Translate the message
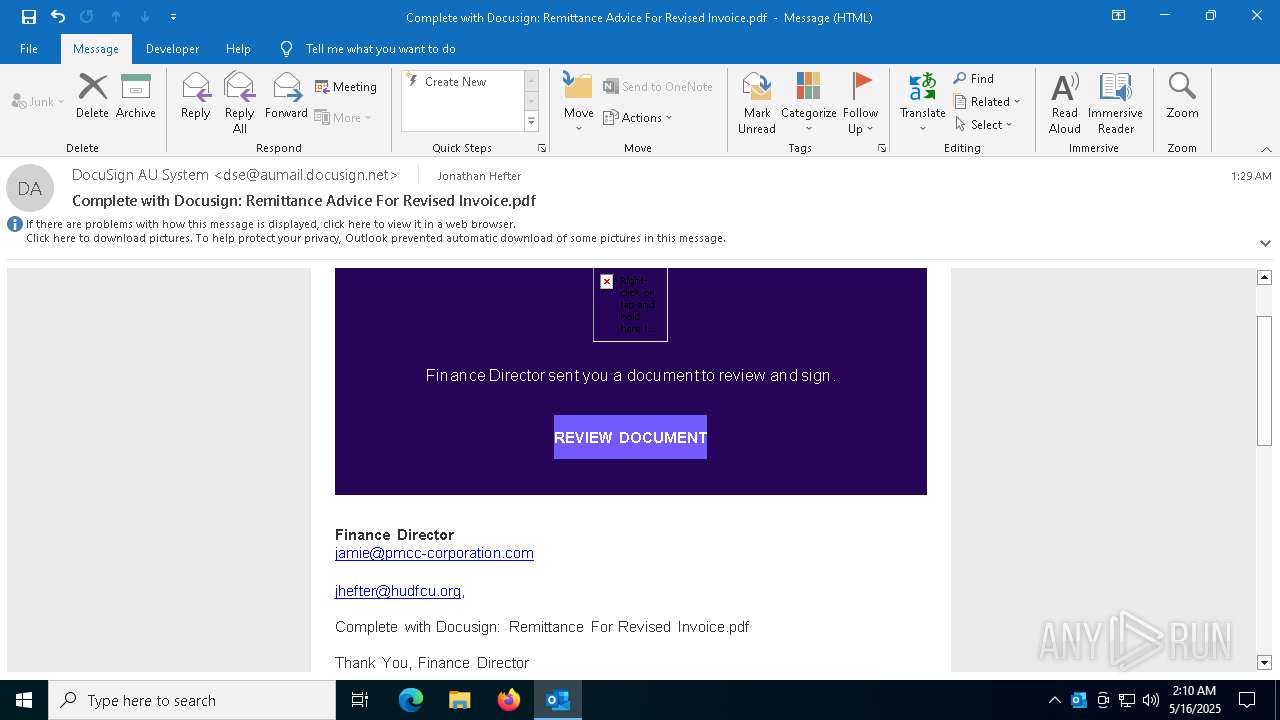1280x720 pixels. (922, 102)
